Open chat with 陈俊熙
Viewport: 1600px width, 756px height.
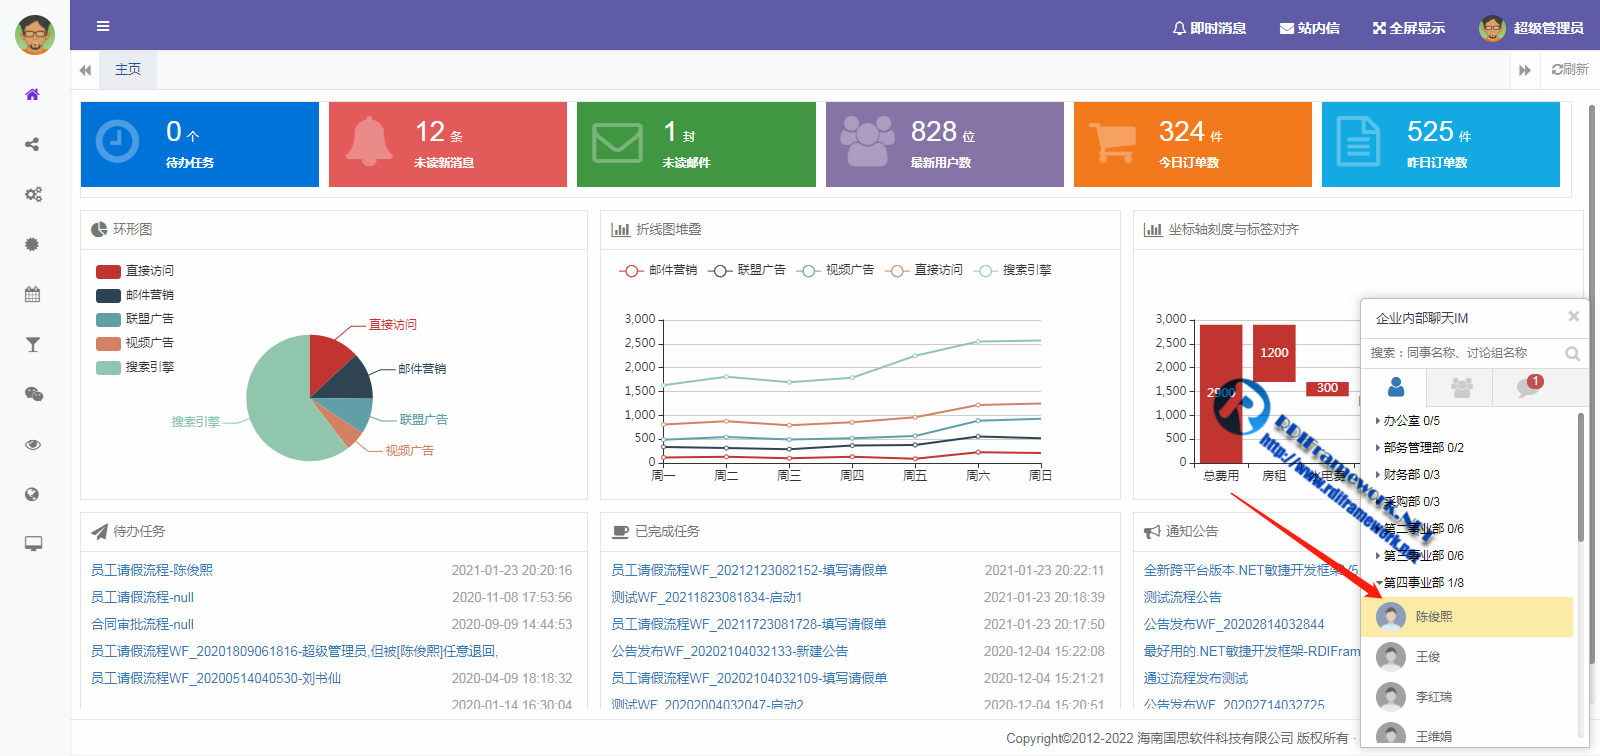click(1467, 617)
